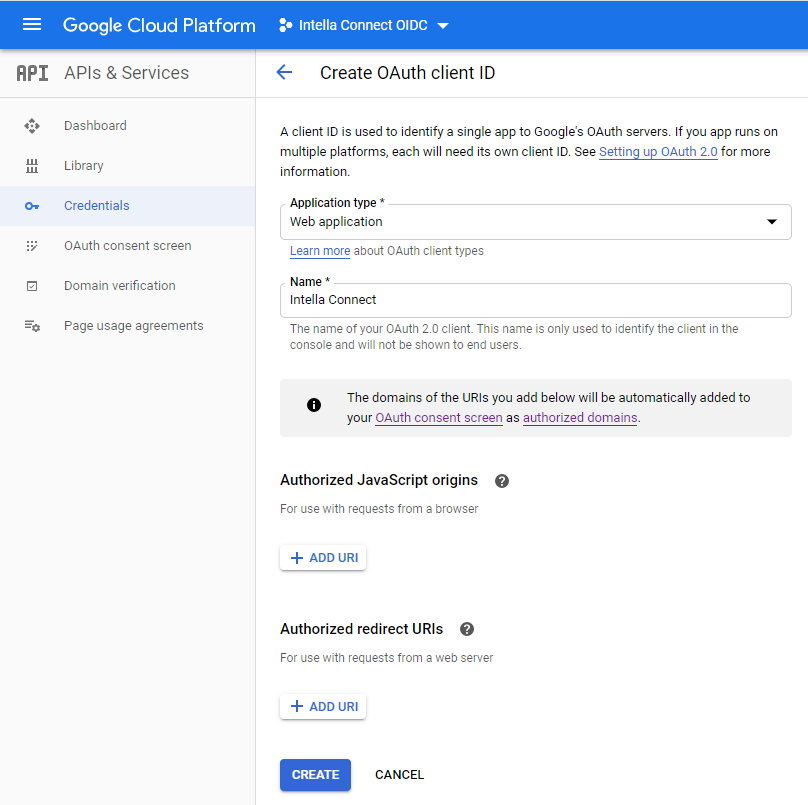Click the Credentials key icon

[x=31, y=205]
